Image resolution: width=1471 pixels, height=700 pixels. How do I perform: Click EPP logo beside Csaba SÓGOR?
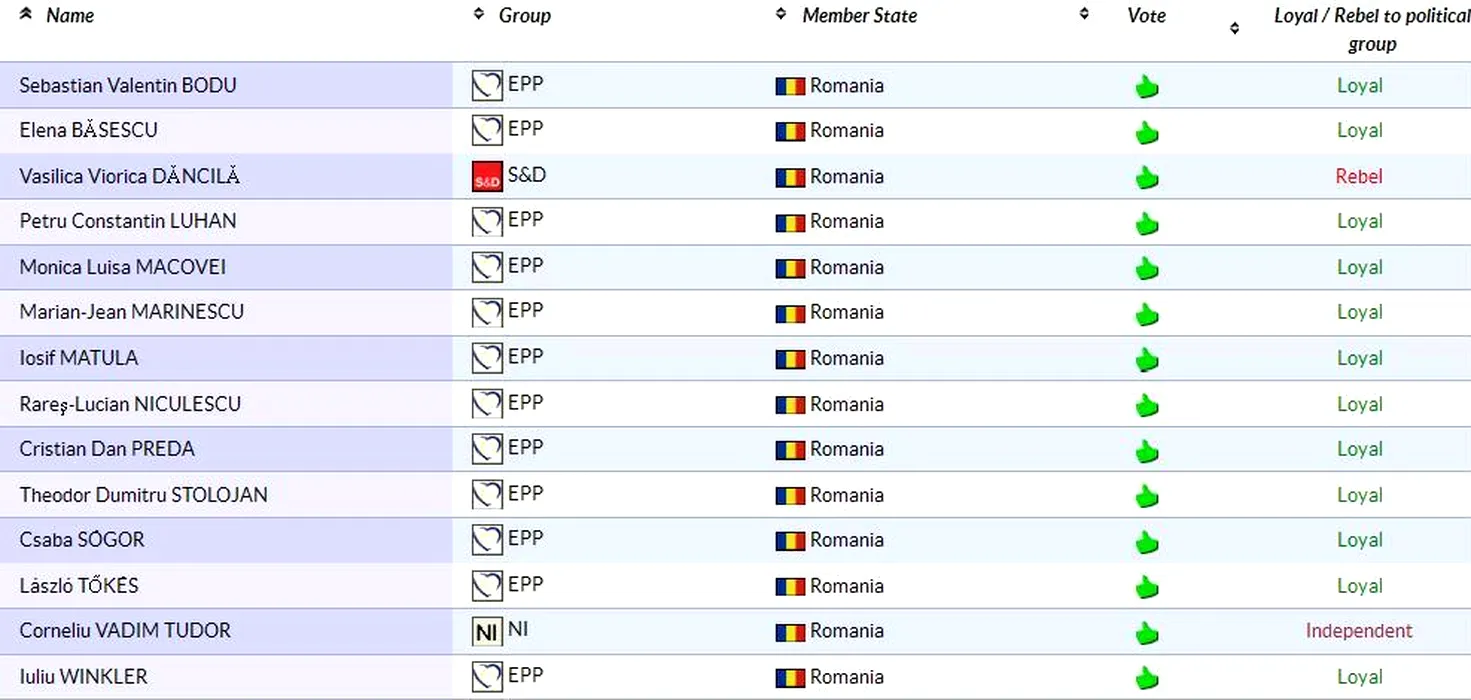pyautogui.click(x=487, y=540)
